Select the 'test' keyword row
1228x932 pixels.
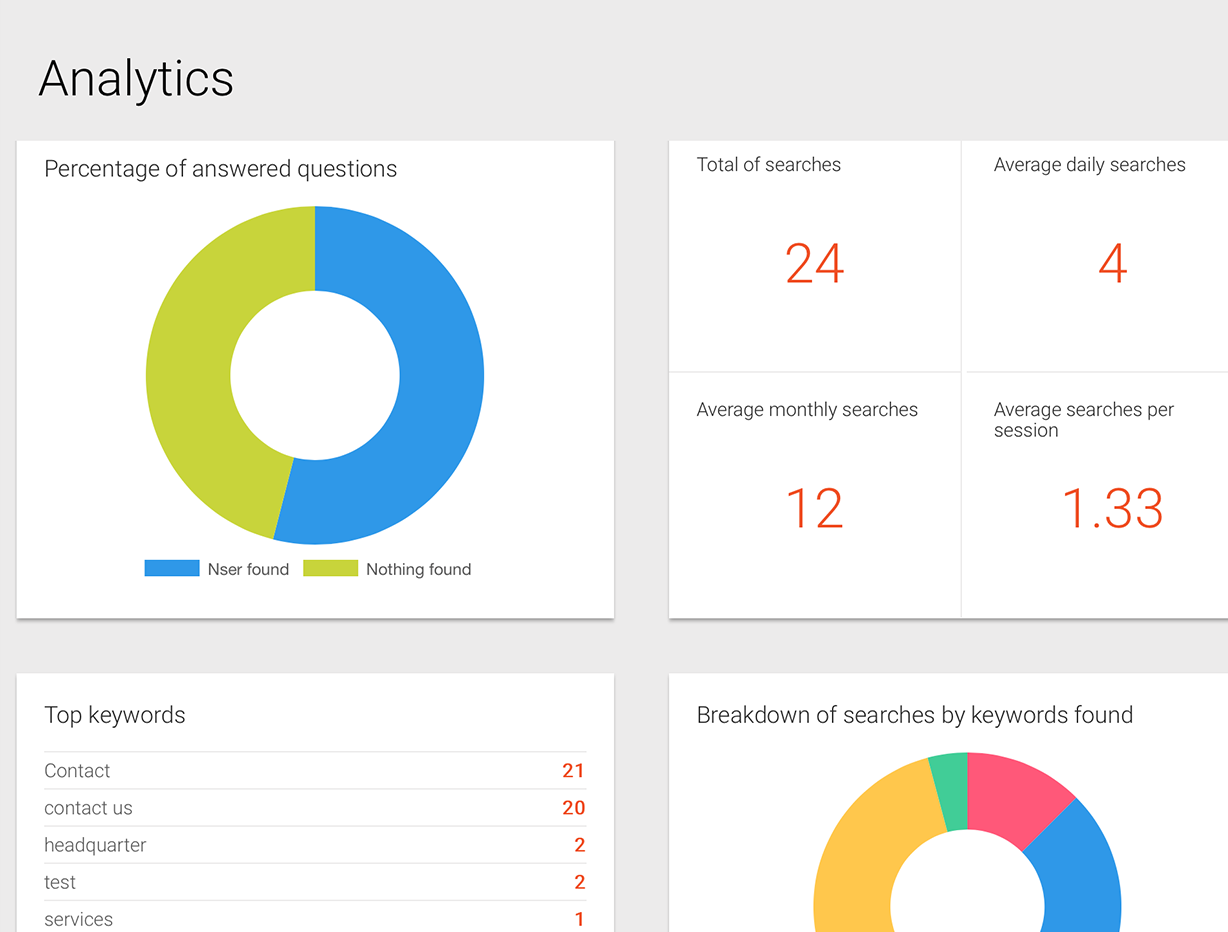[315, 882]
